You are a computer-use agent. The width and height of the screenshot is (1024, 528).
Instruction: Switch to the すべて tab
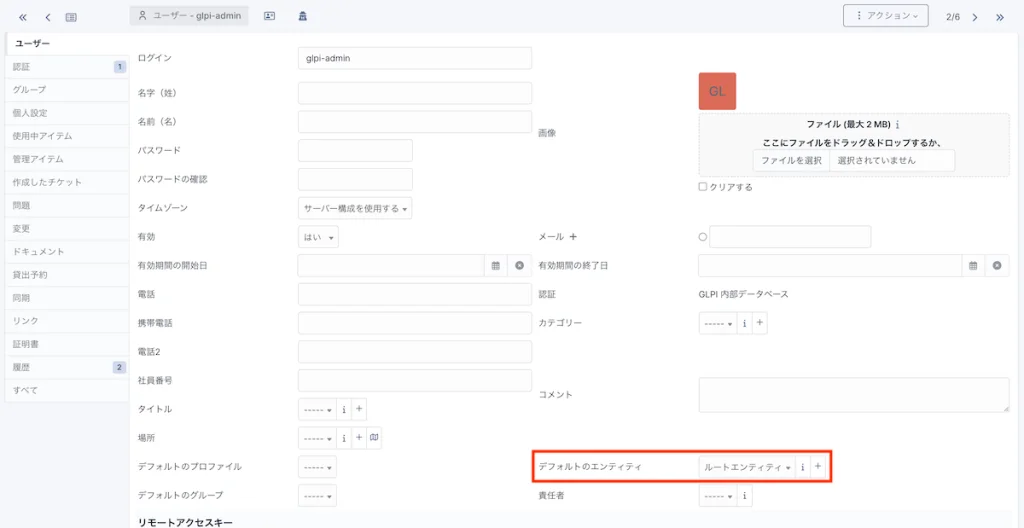(x=67, y=390)
